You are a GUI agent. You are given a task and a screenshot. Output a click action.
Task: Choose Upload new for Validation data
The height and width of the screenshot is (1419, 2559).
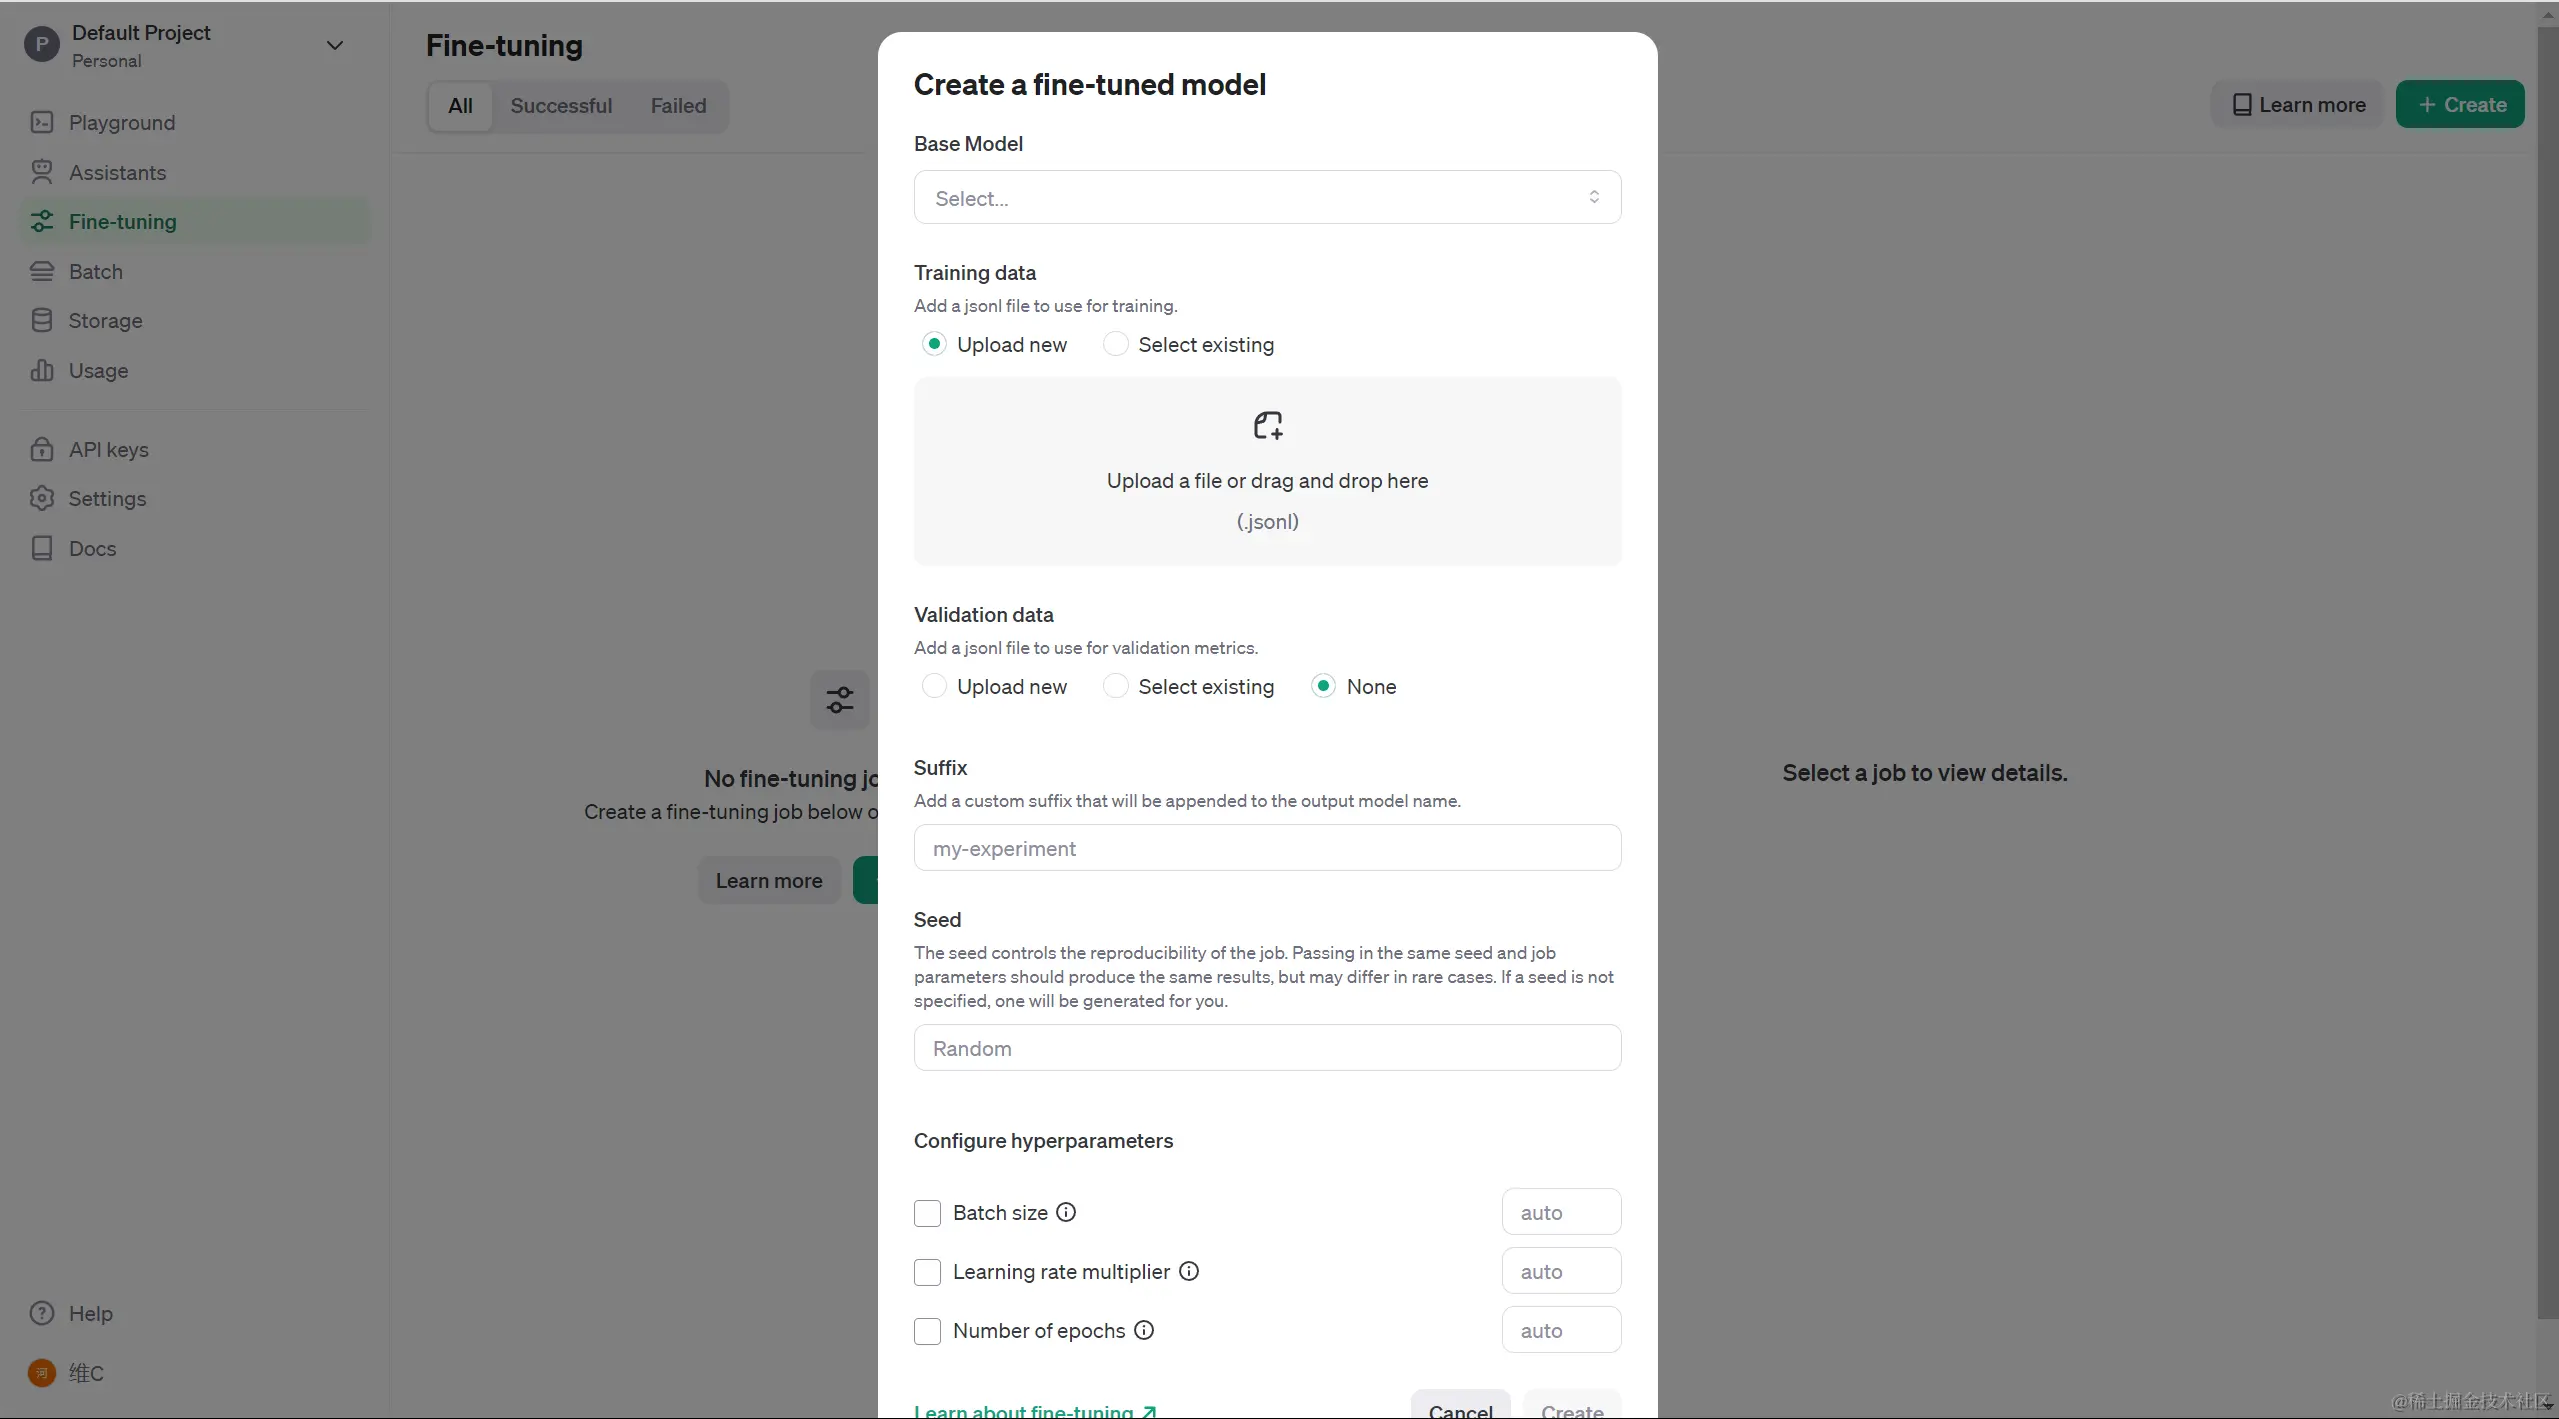(933, 686)
